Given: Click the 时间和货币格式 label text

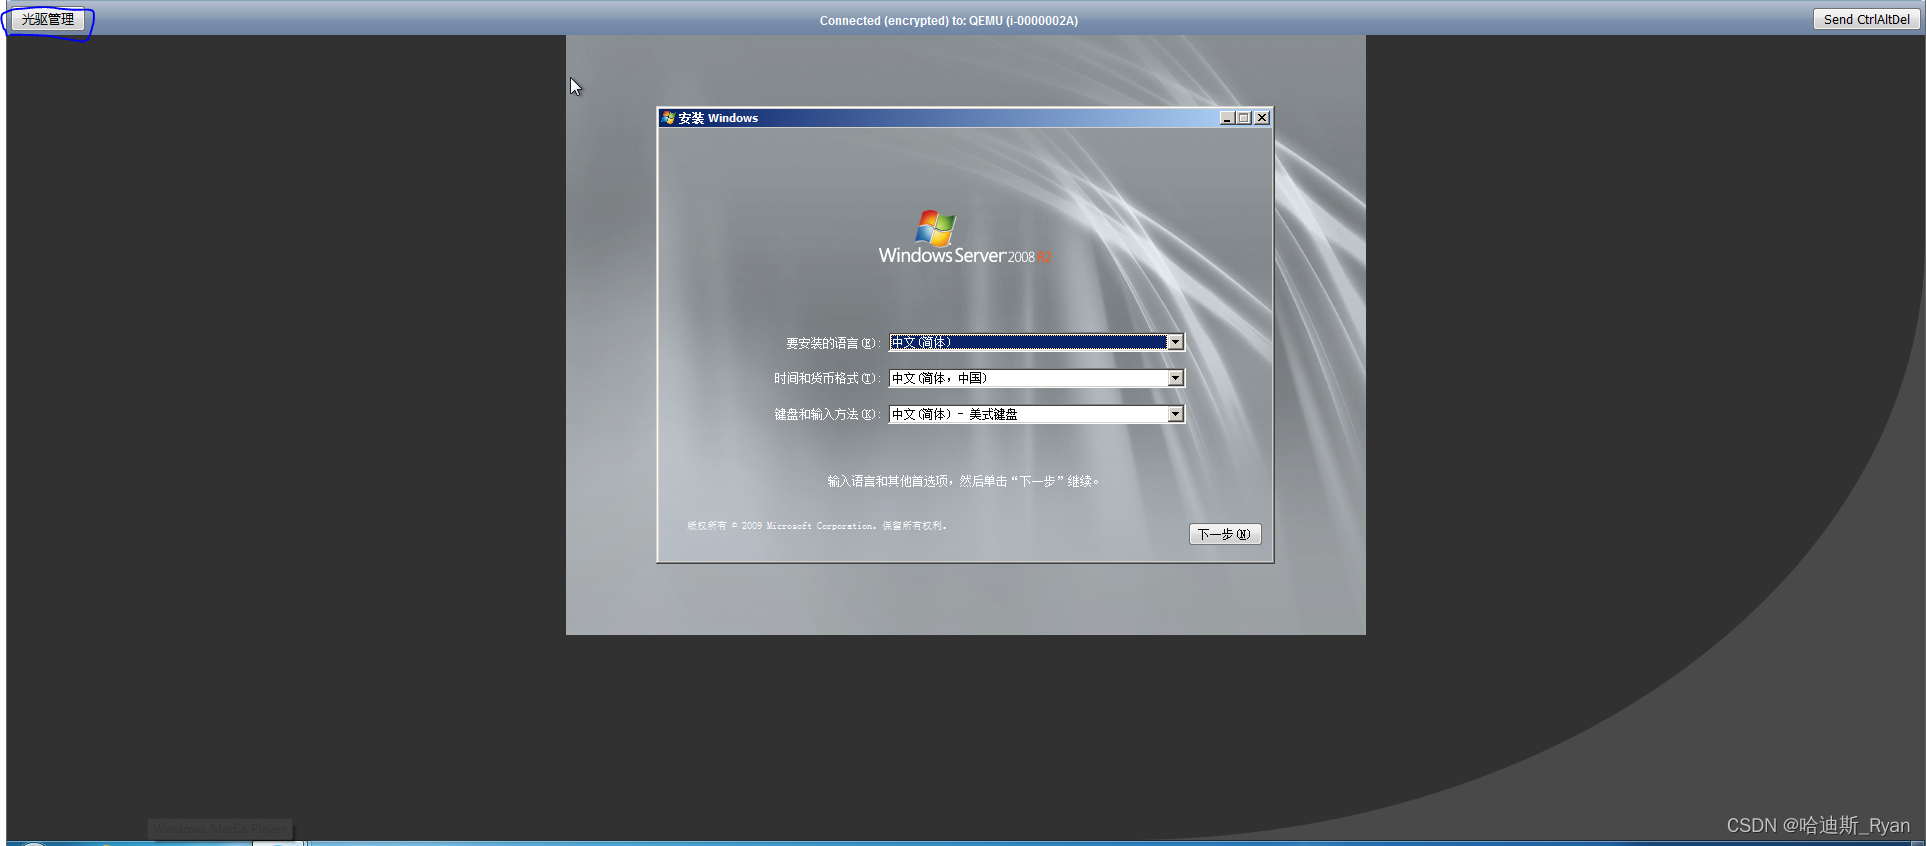Looking at the screenshot, I should coord(826,378).
